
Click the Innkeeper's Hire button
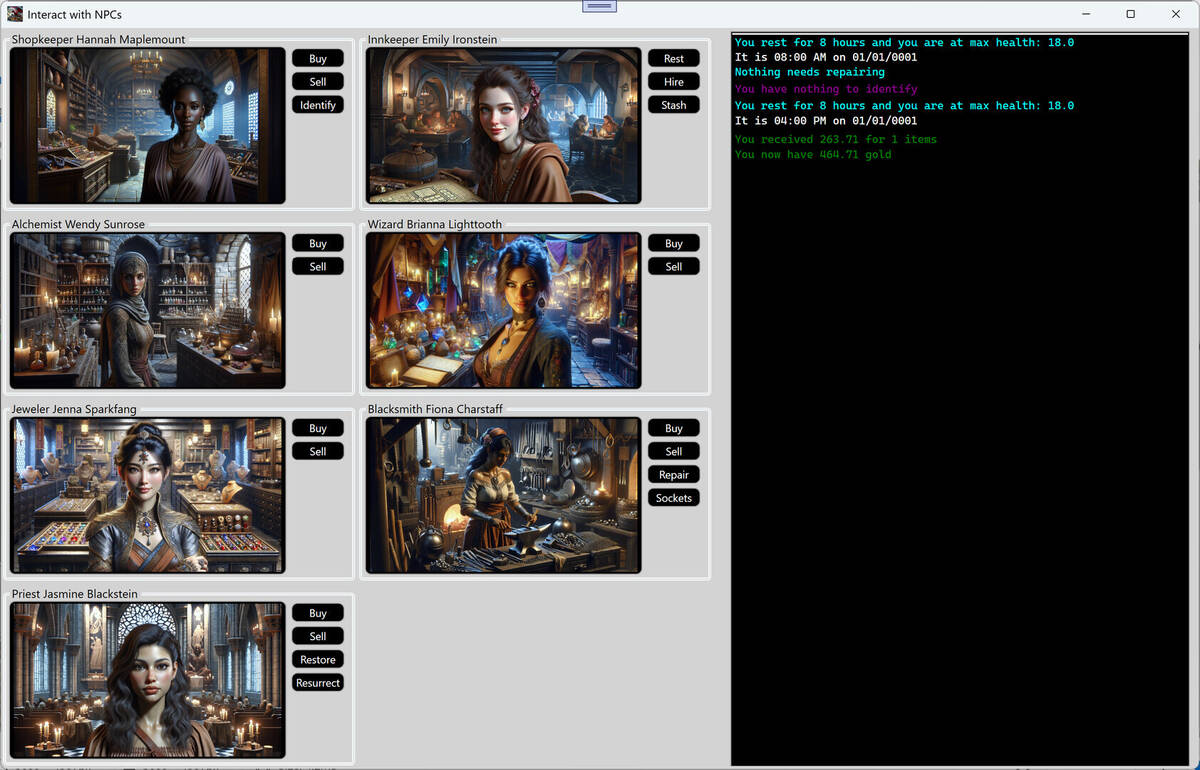pos(674,81)
